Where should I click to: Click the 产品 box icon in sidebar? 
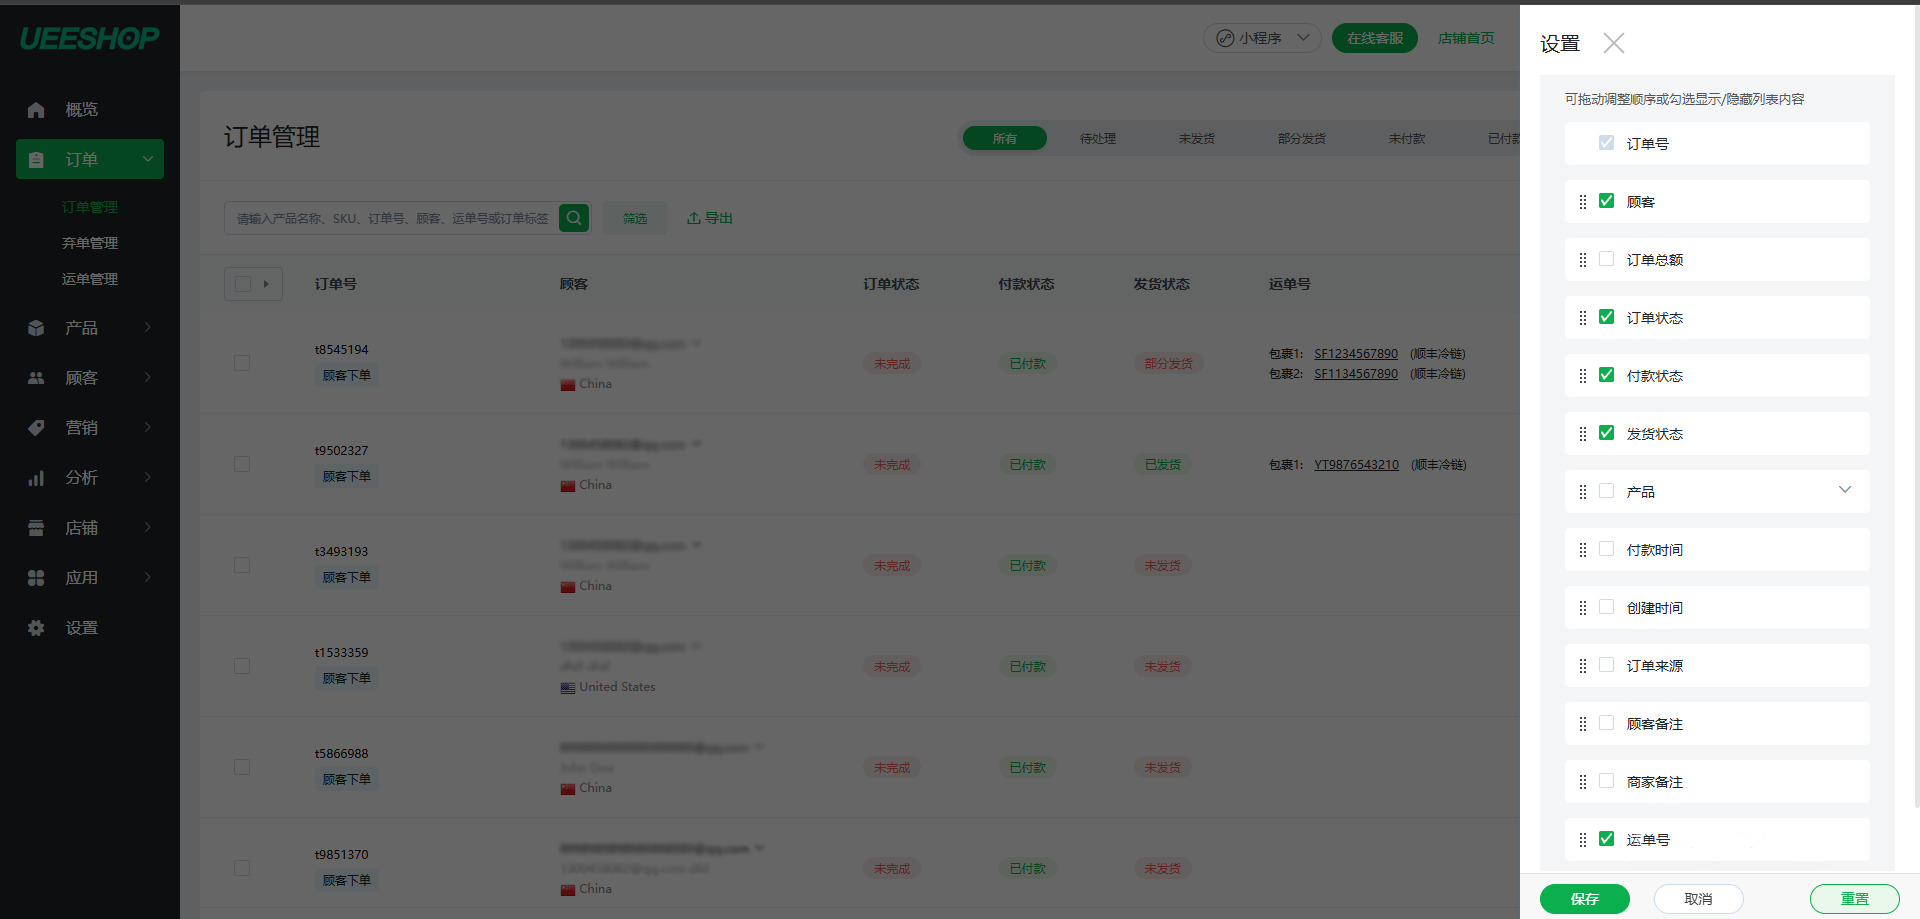[36, 328]
